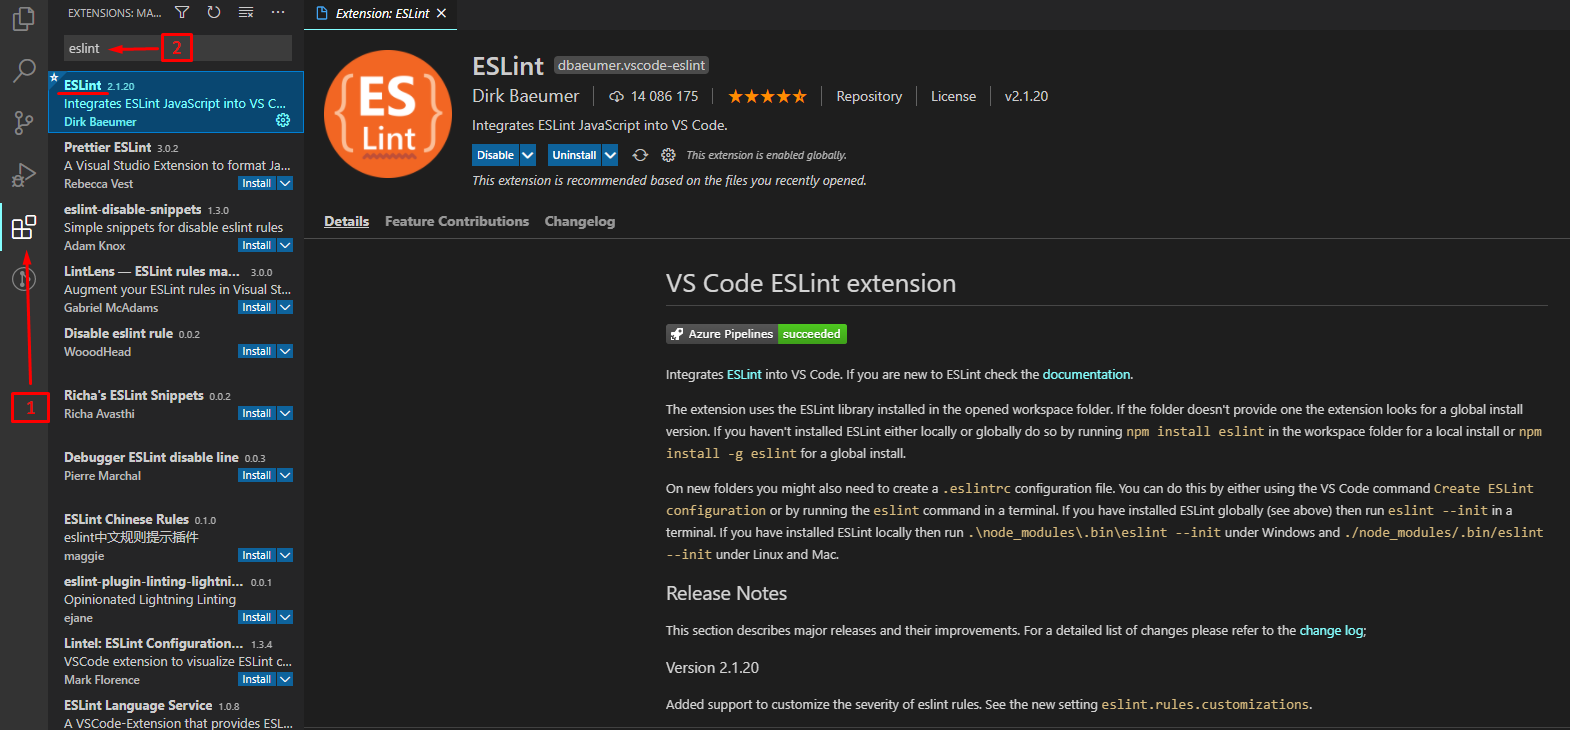Open the Search view in activity bar
This screenshot has width=1570, height=730.
(x=24, y=70)
